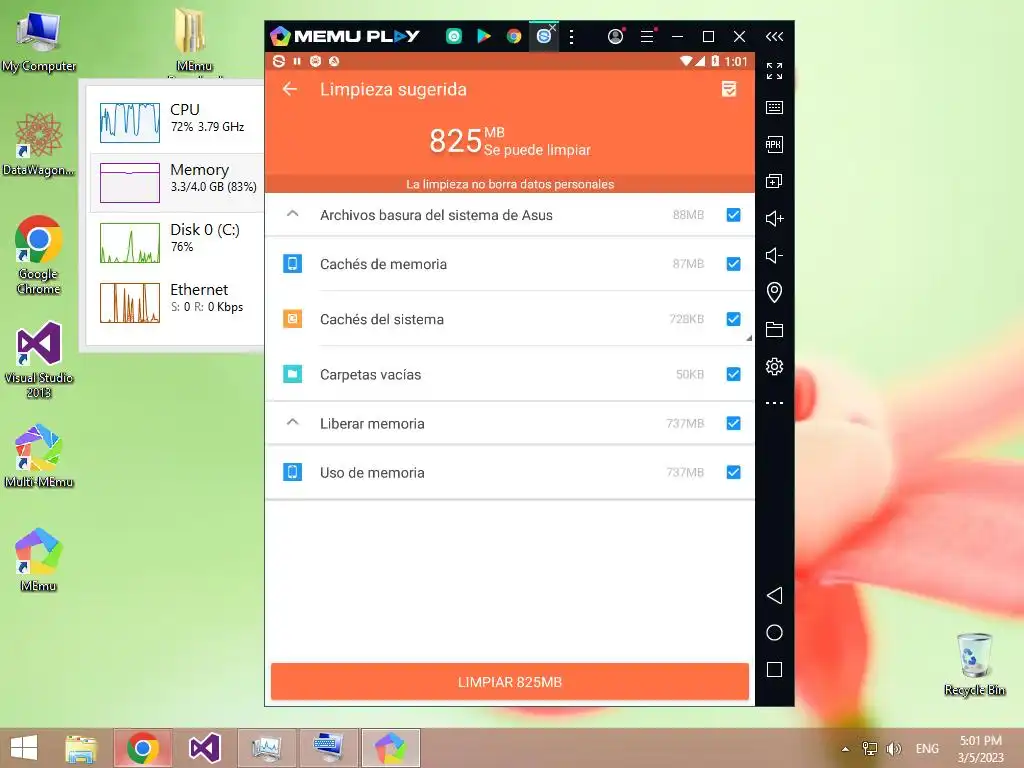
Task: Click the Ethernet throughput graph thumbnail
Action: tap(129, 302)
